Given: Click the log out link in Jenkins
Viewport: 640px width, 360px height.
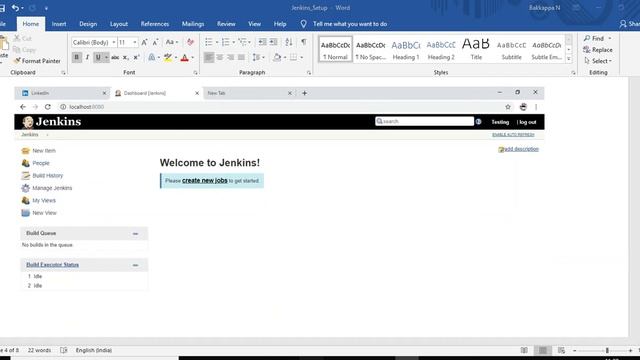Looking at the screenshot, I should click(527, 122).
